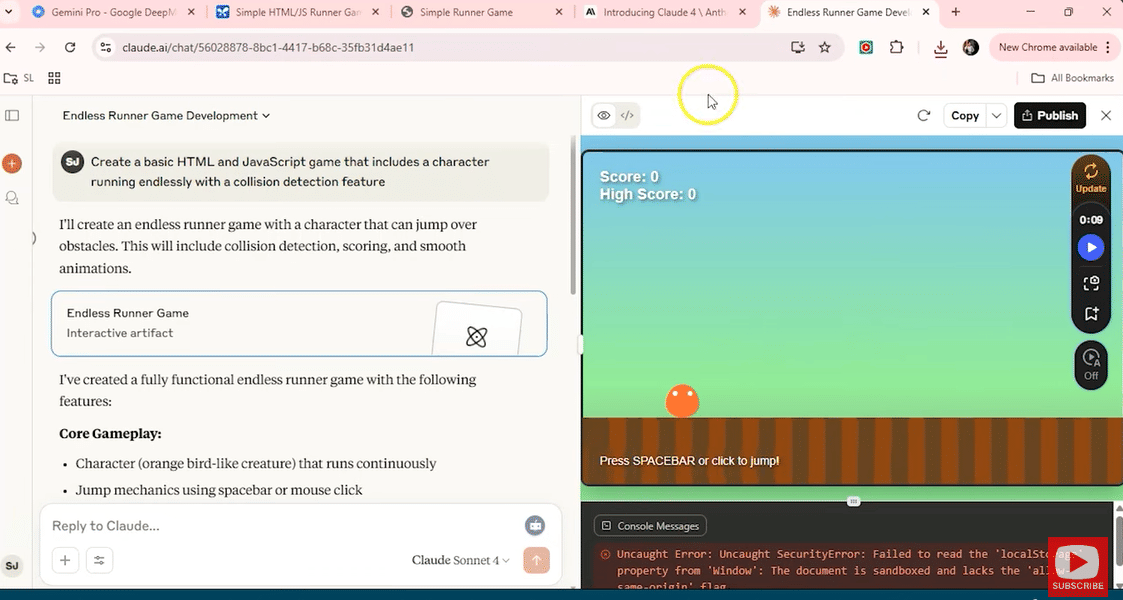Click the Publish button

[1049, 116]
